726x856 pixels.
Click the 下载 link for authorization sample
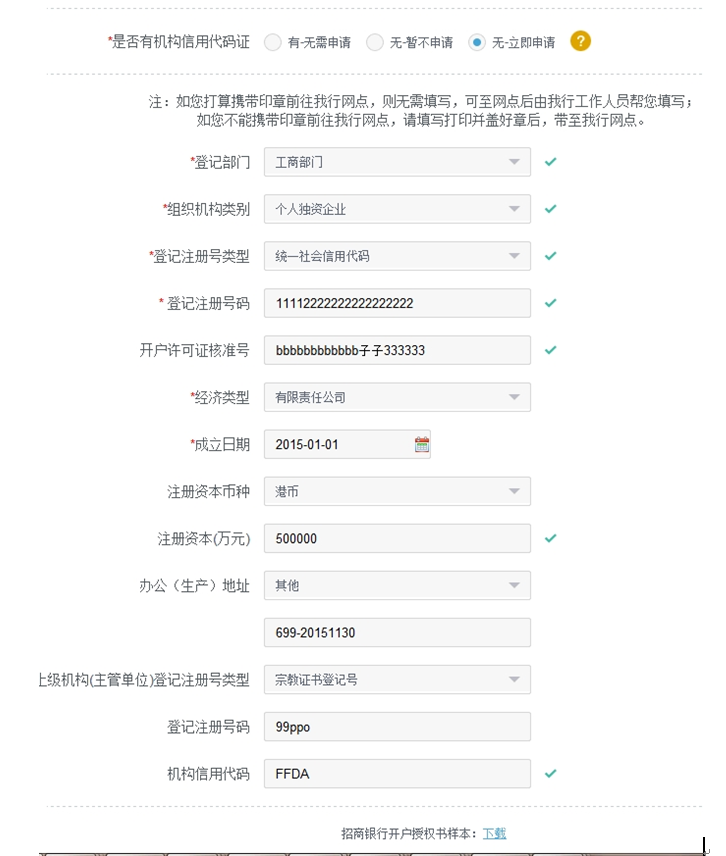coord(494,833)
